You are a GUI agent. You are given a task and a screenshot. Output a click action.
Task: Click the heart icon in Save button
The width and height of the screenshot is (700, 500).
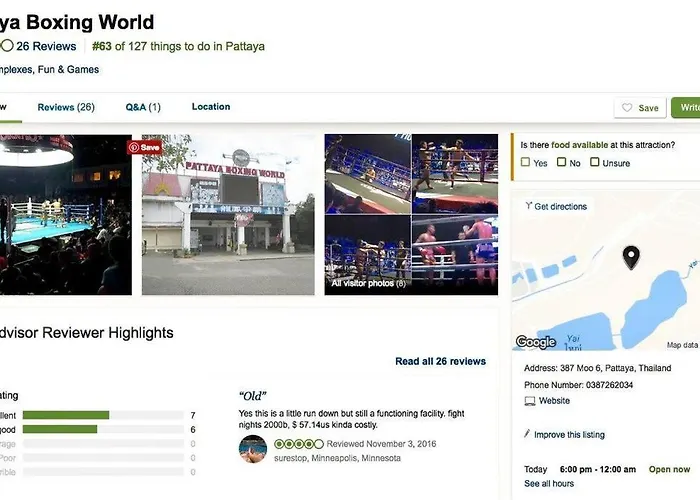(x=627, y=108)
